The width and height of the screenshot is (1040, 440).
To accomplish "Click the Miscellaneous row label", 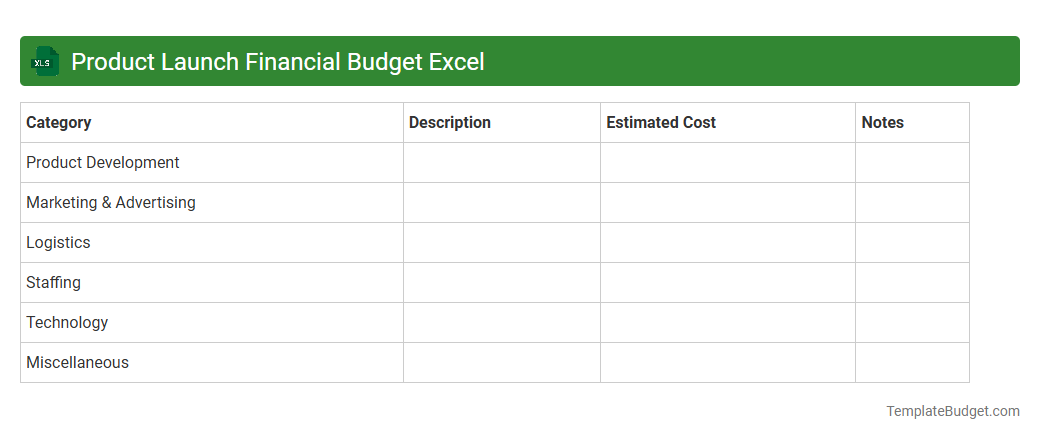I will [x=78, y=362].
